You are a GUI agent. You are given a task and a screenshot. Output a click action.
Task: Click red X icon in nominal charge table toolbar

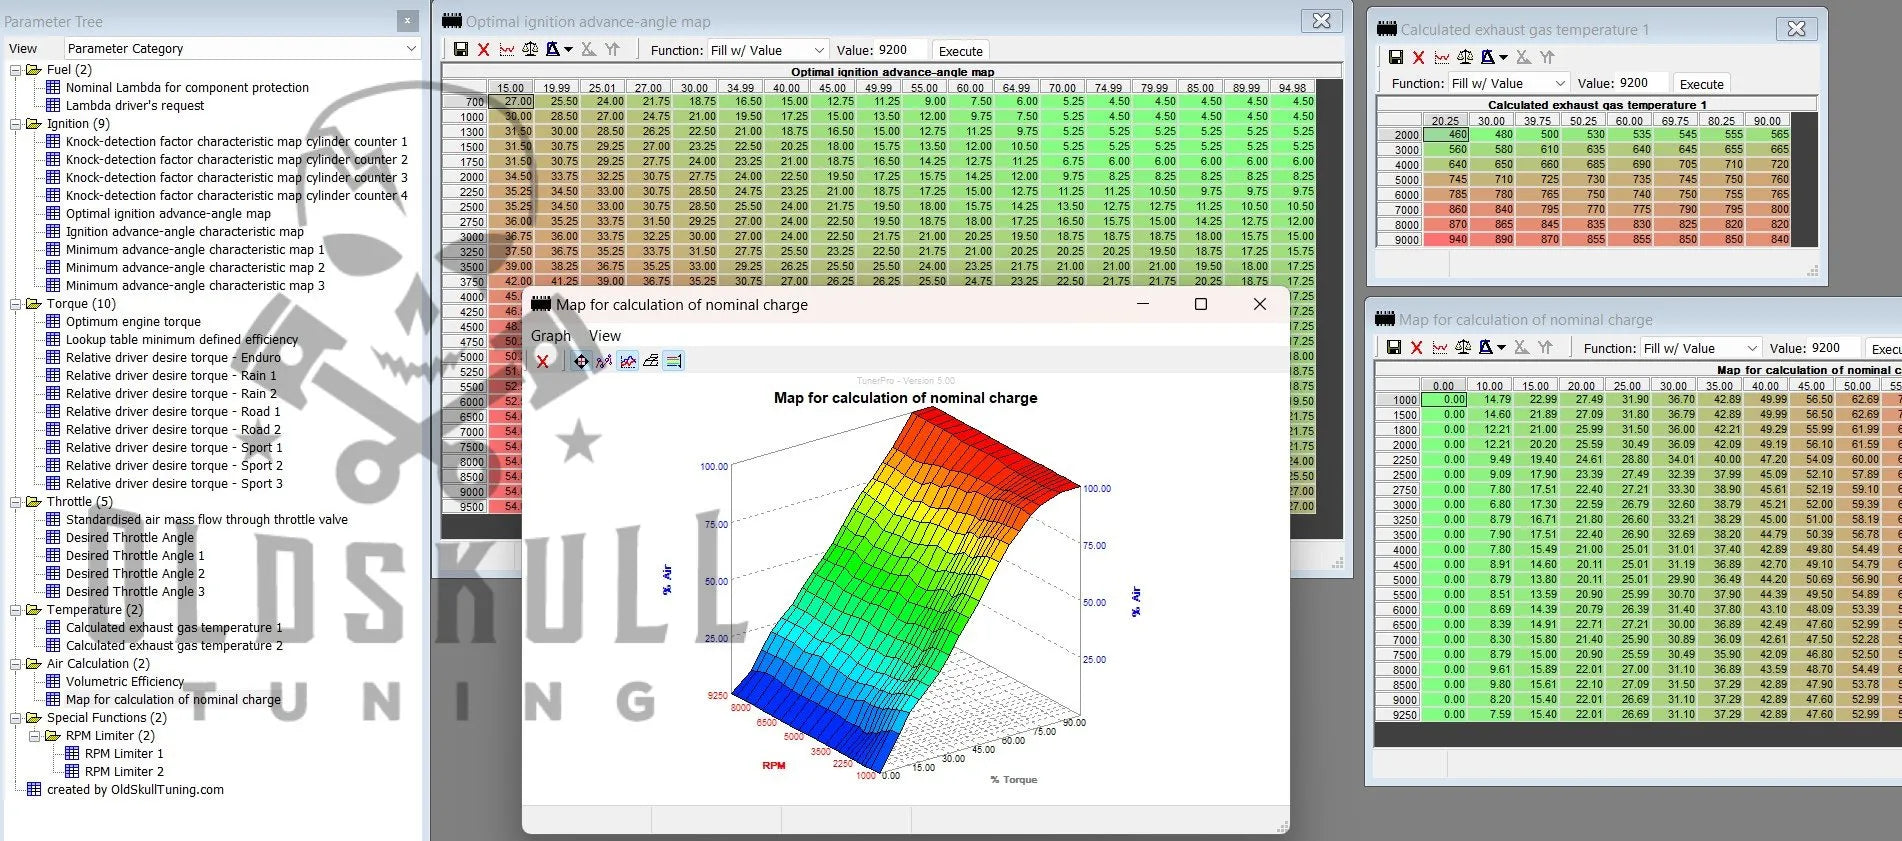(x=1416, y=348)
